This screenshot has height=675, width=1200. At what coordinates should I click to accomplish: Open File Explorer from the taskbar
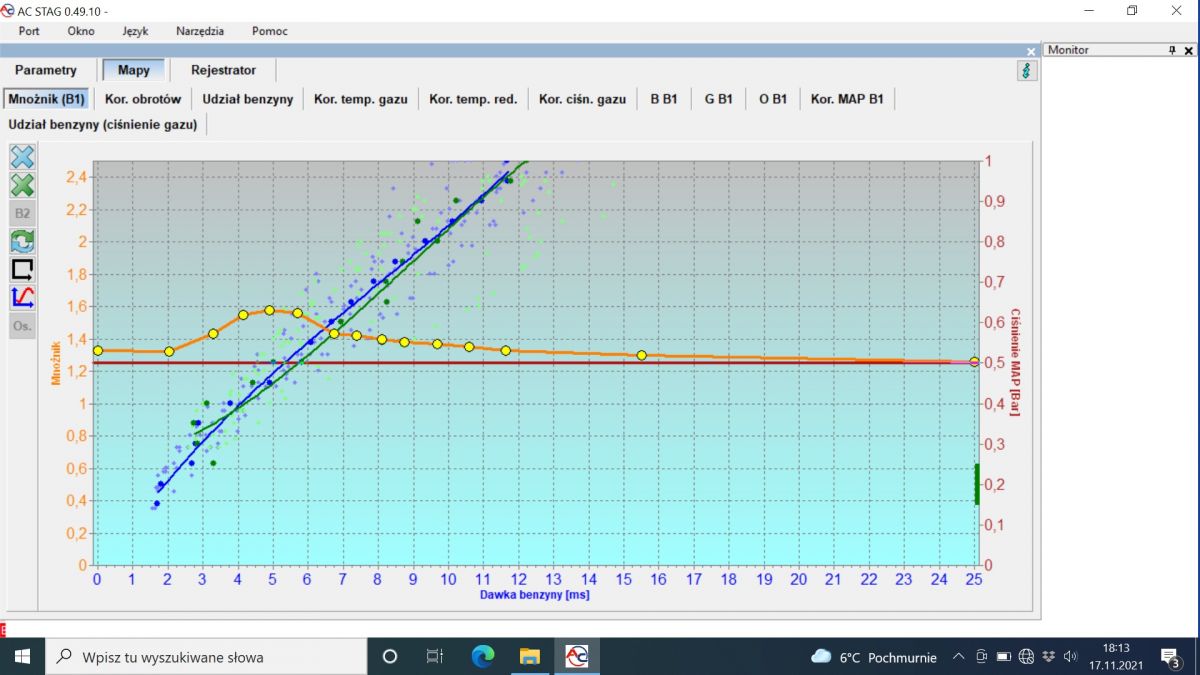pos(530,657)
